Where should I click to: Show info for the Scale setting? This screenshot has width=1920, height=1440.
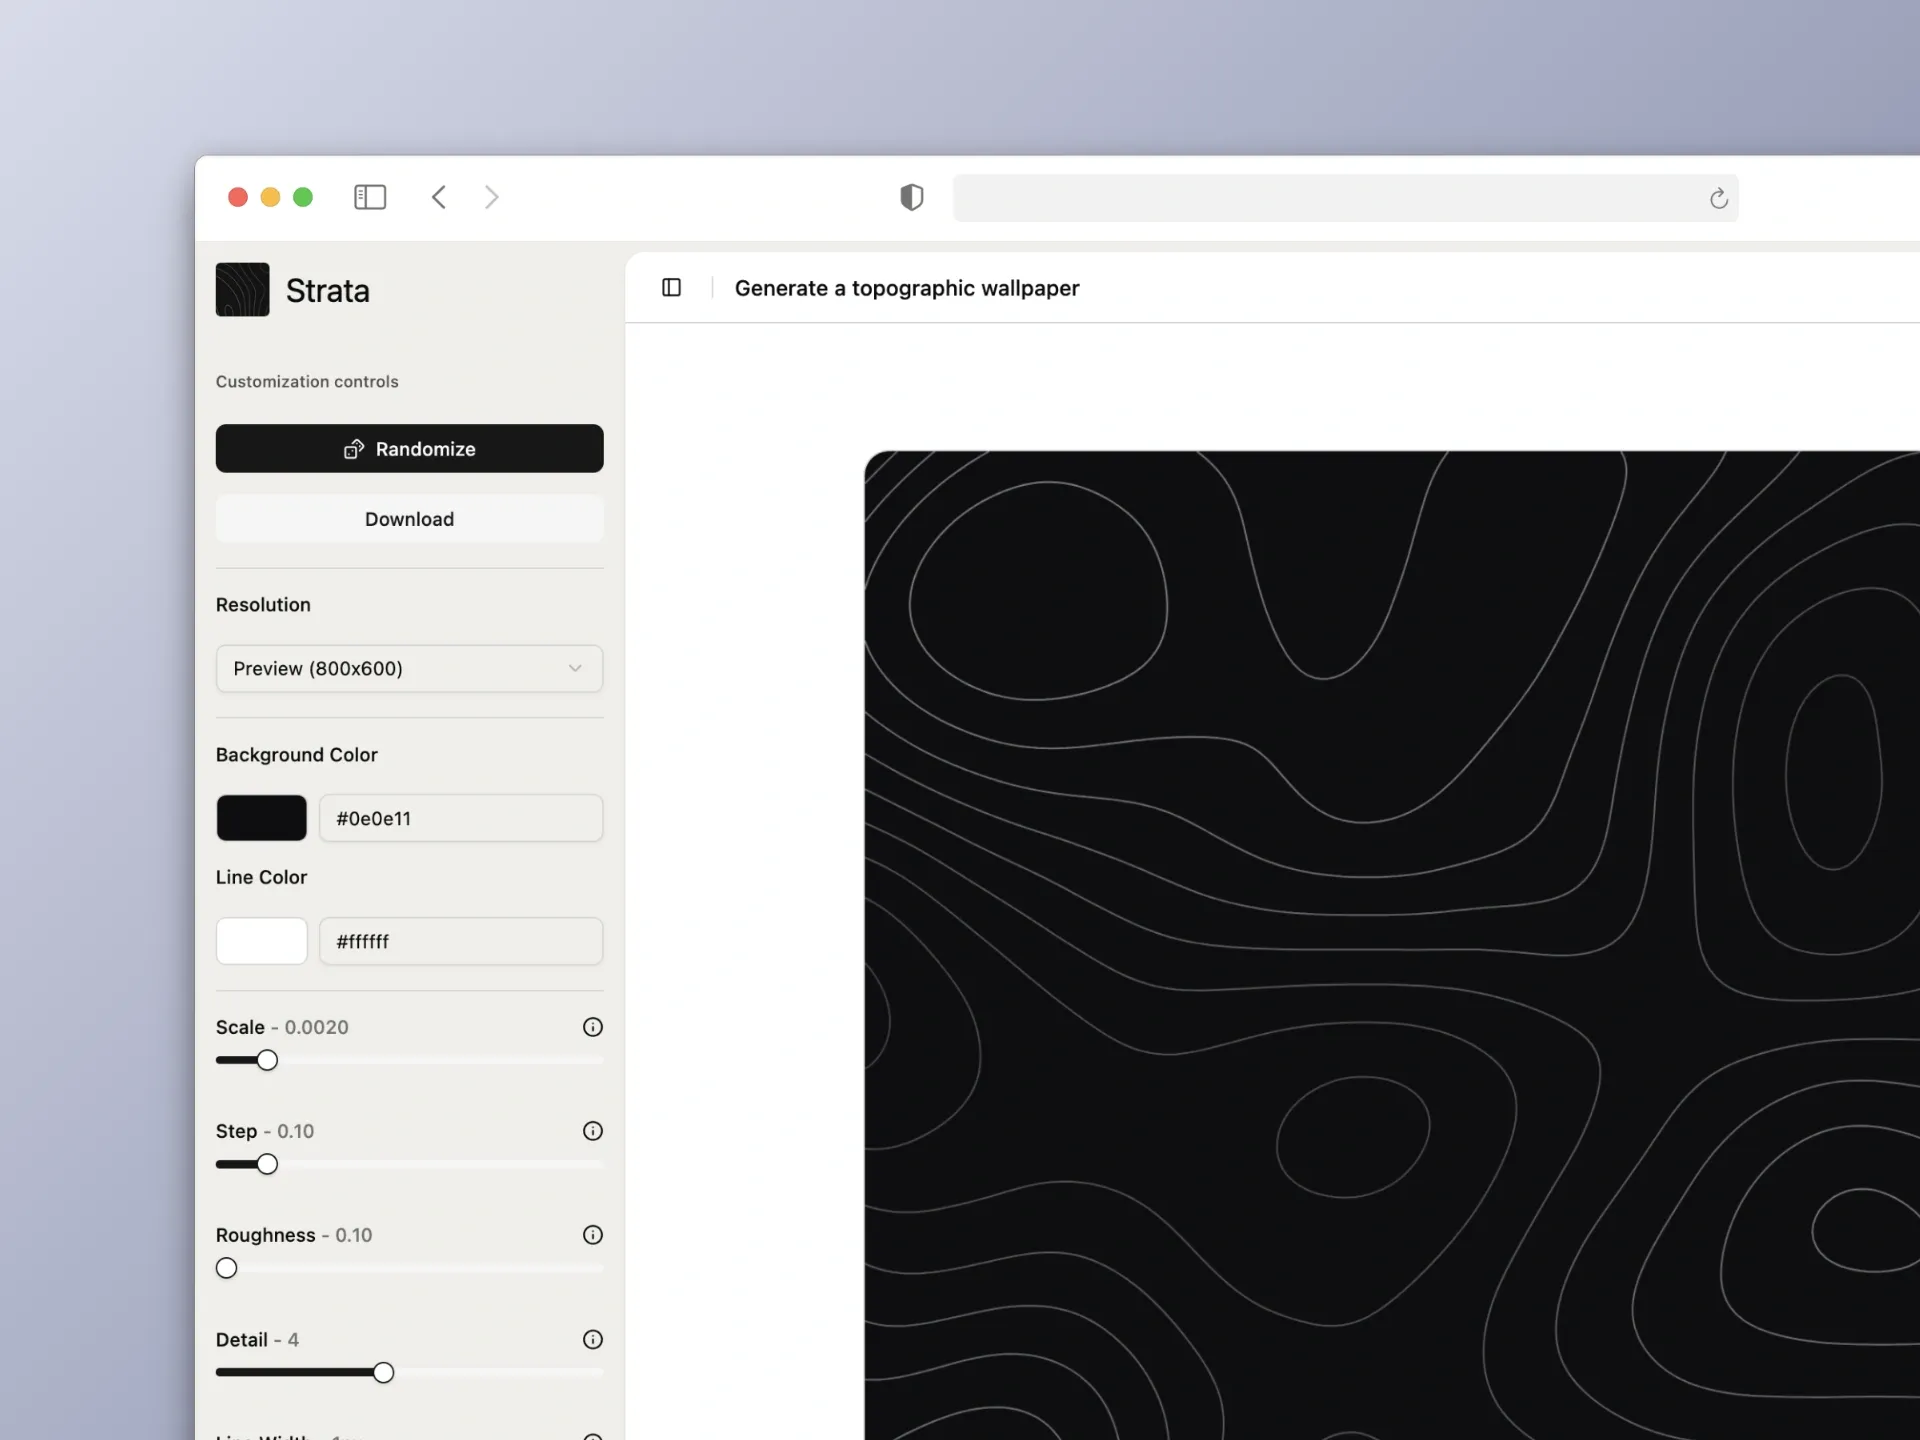tap(593, 1027)
